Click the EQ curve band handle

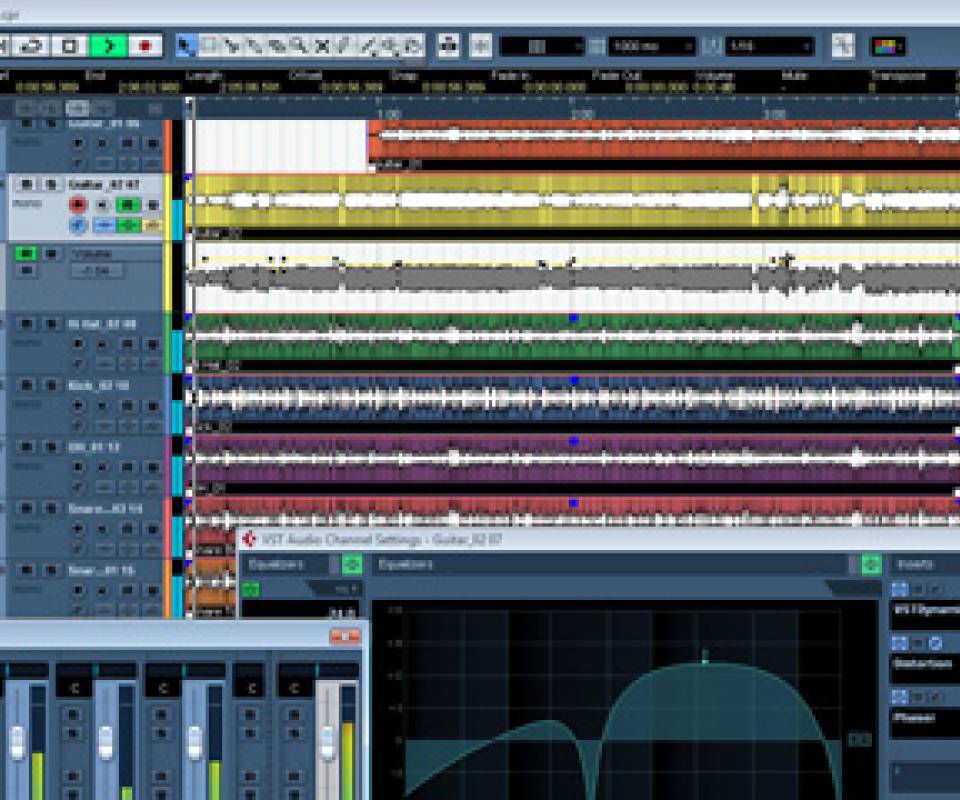click(x=705, y=658)
